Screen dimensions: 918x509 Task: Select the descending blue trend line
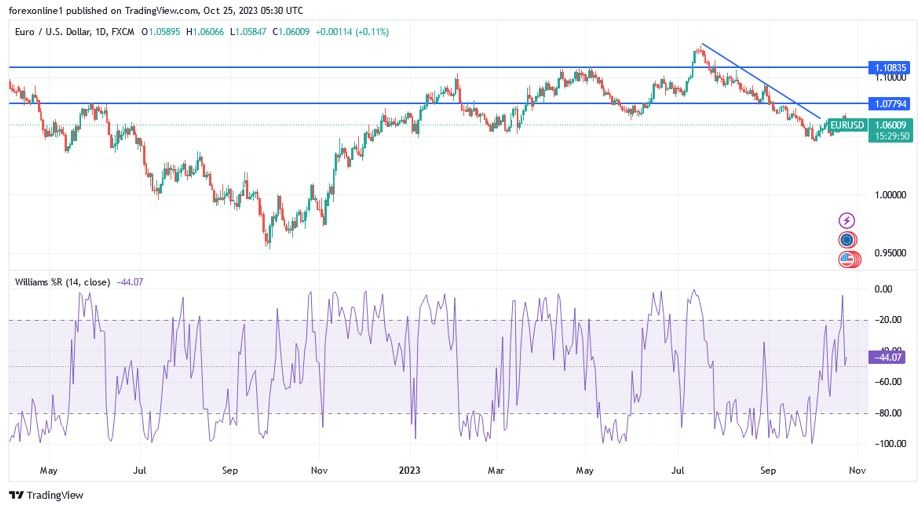tap(760, 83)
